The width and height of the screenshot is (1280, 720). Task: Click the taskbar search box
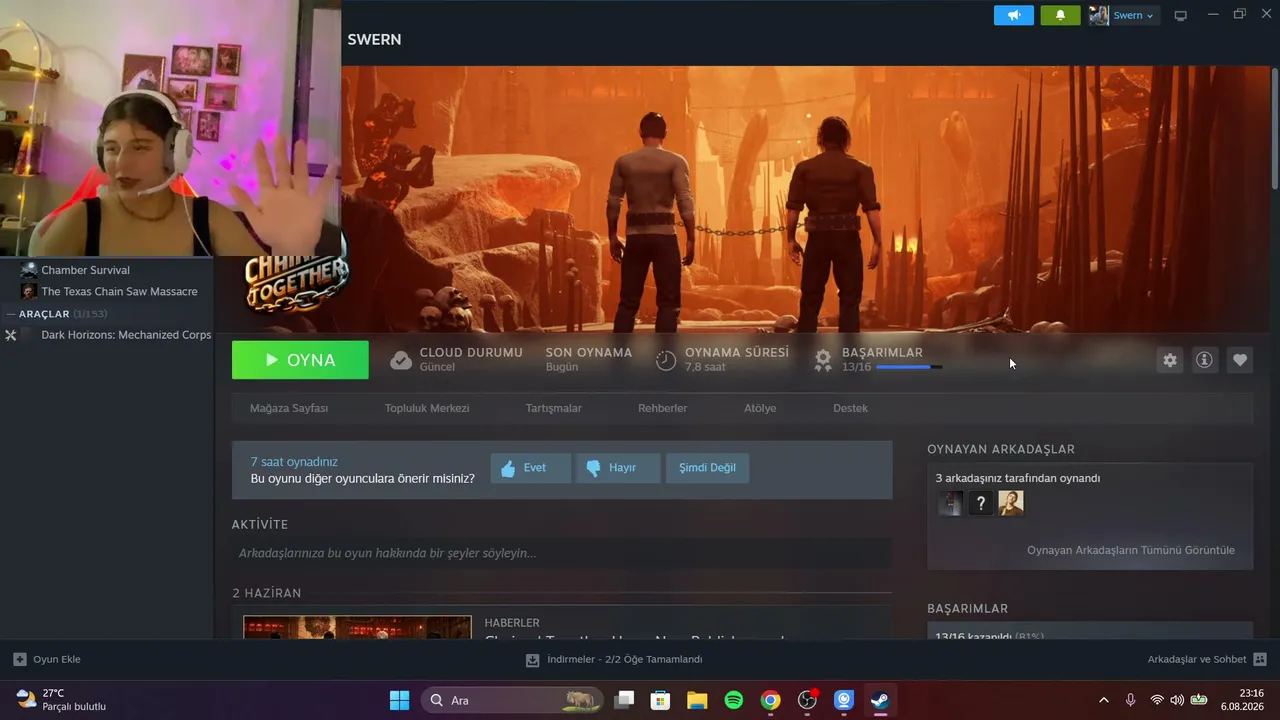[x=512, y=700]
